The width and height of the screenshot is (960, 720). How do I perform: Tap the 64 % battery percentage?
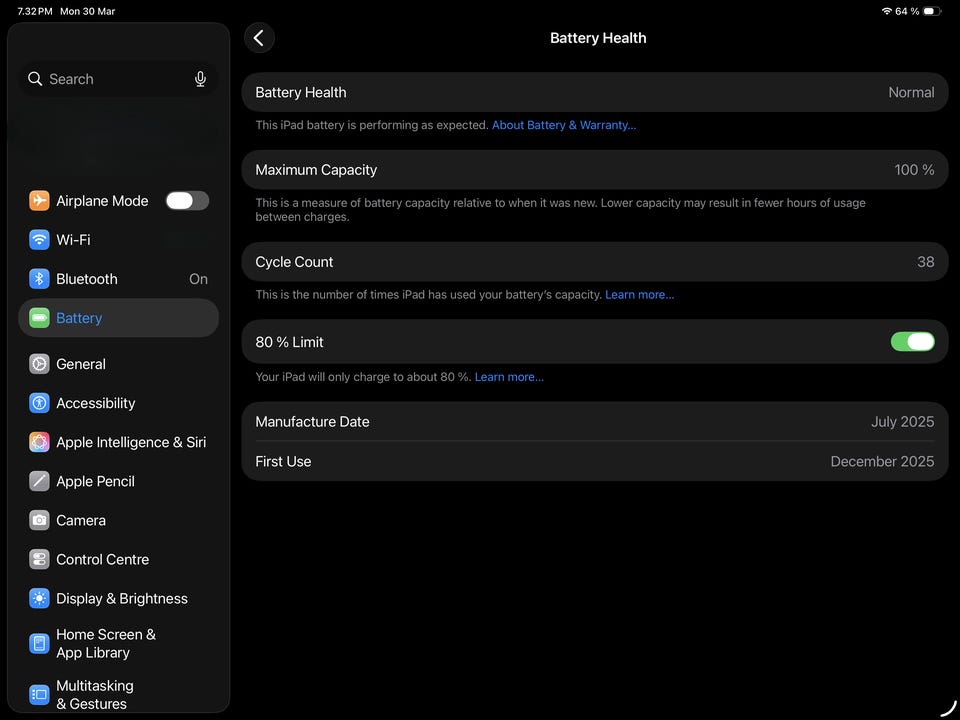click(907, 11)
